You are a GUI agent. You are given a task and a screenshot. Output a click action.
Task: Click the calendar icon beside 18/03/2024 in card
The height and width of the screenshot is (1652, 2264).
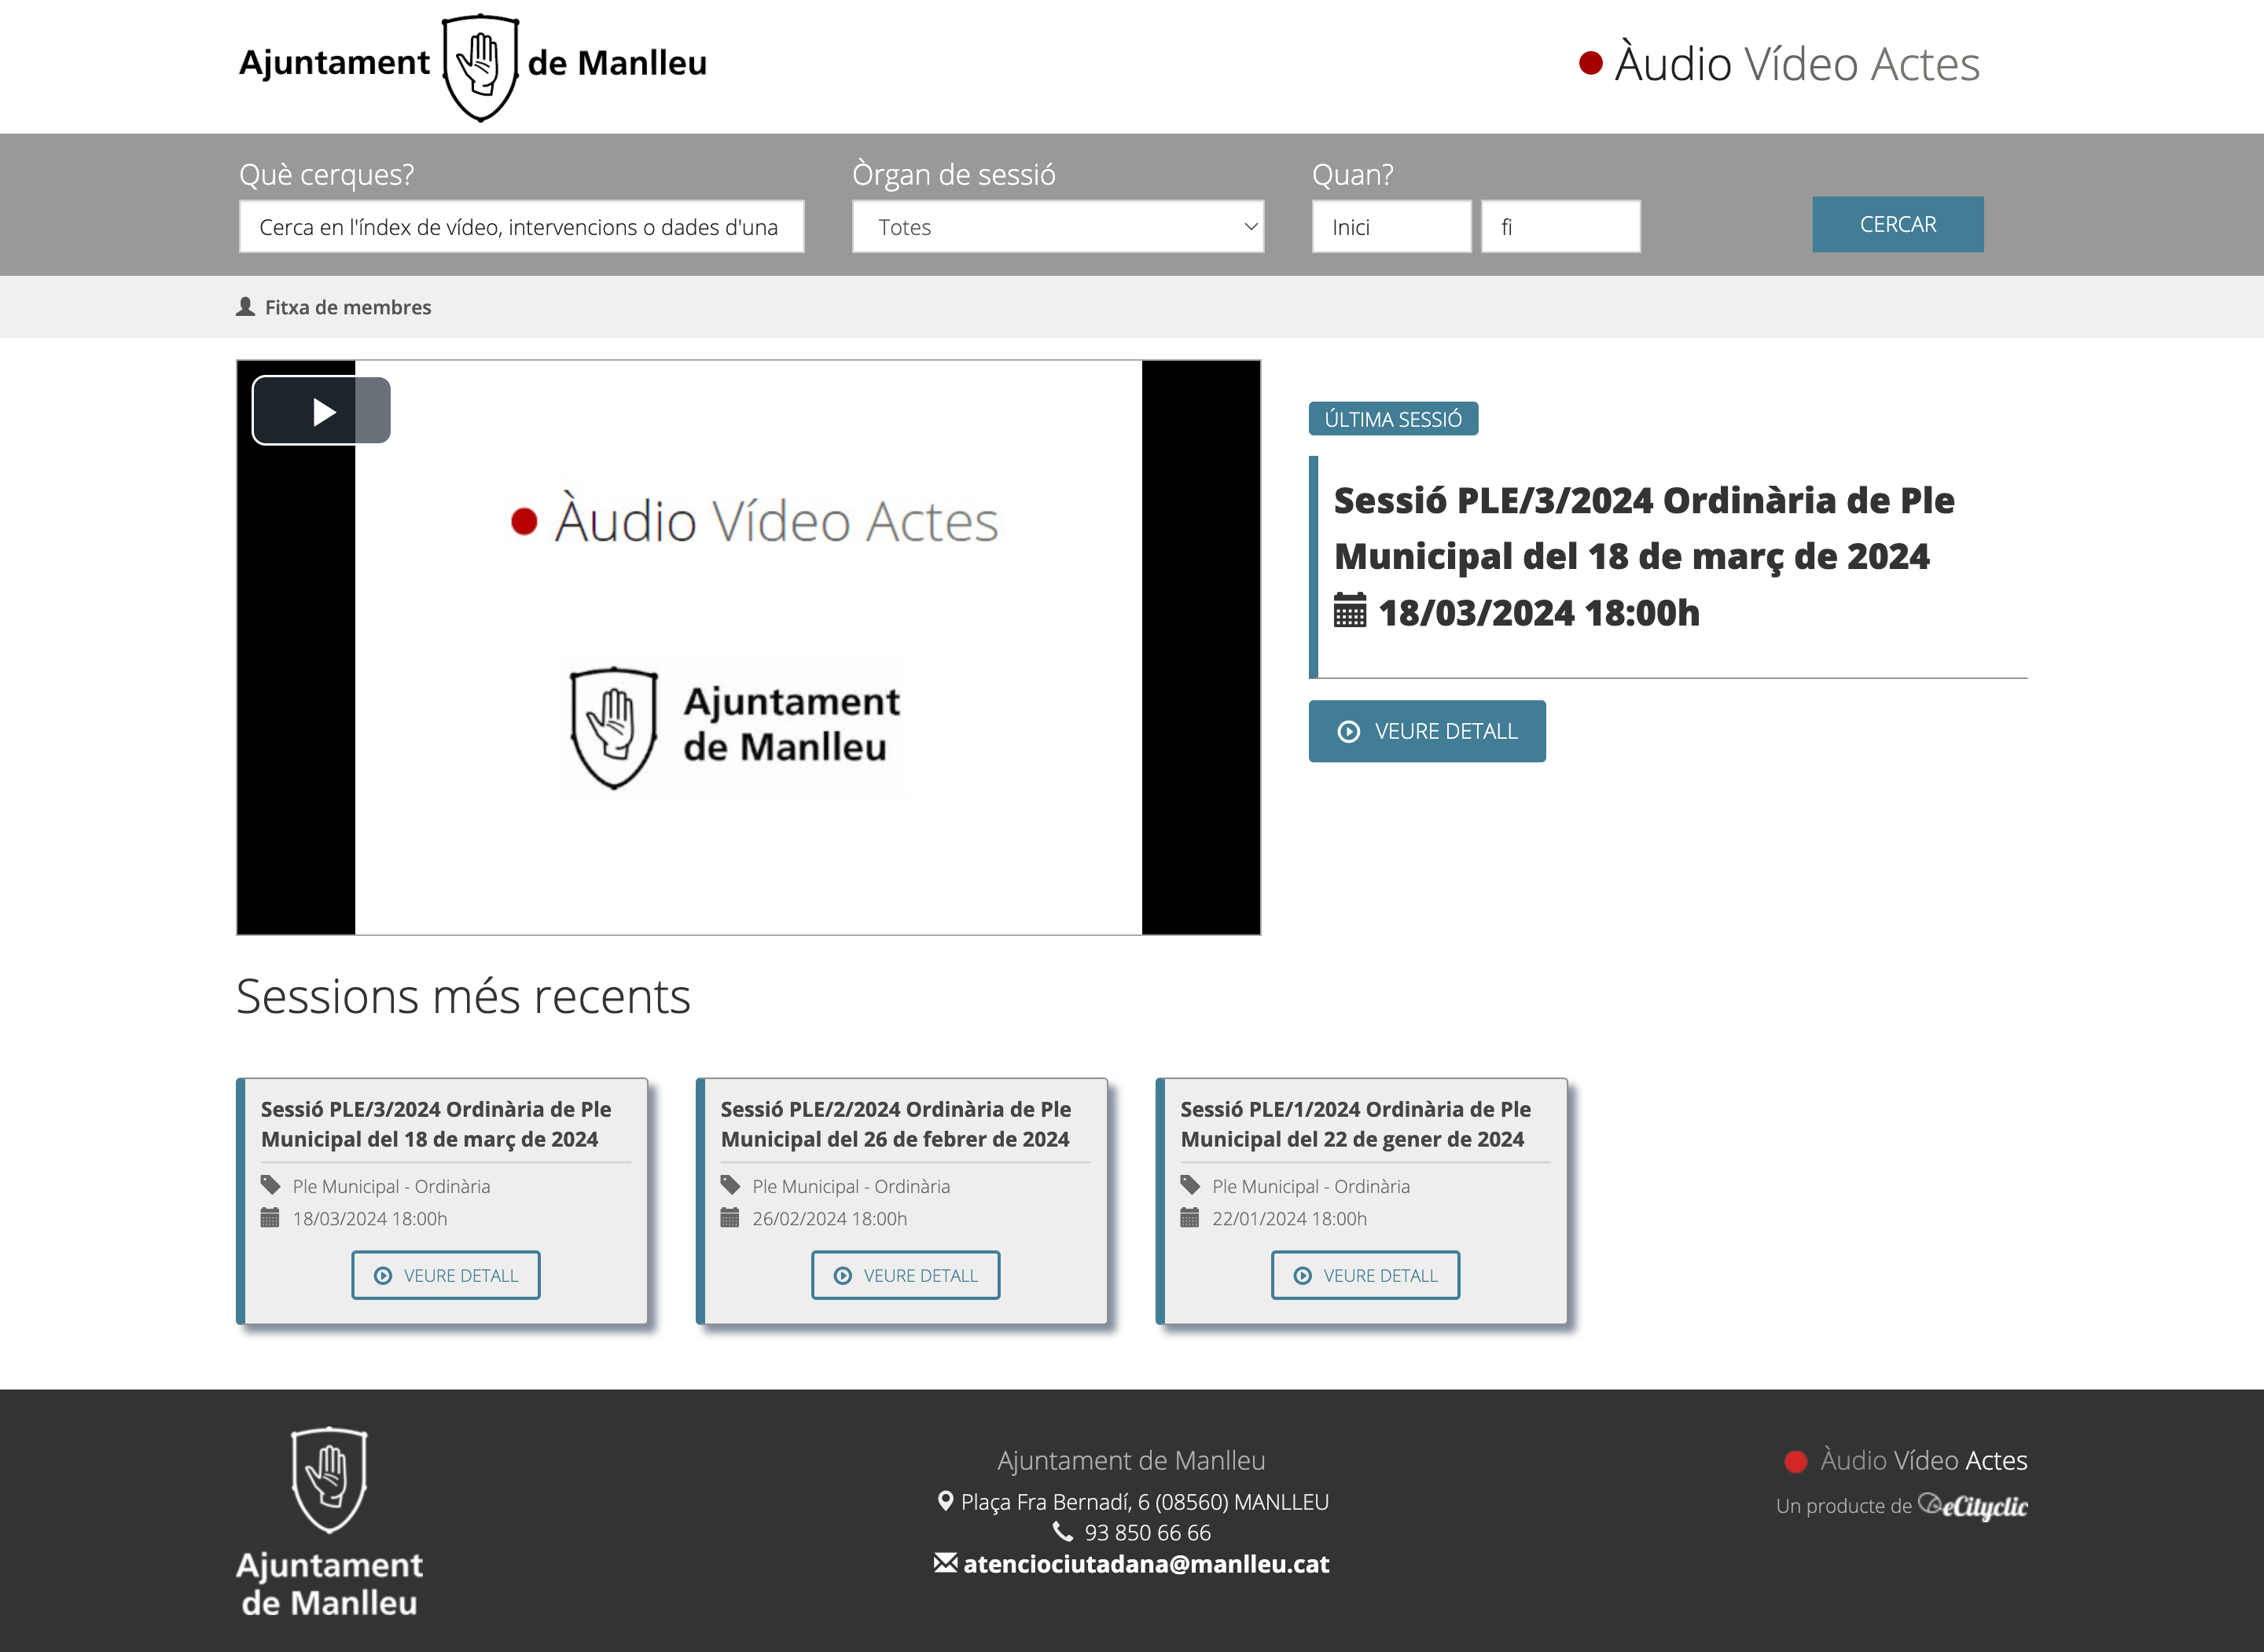pos(270,1218)
